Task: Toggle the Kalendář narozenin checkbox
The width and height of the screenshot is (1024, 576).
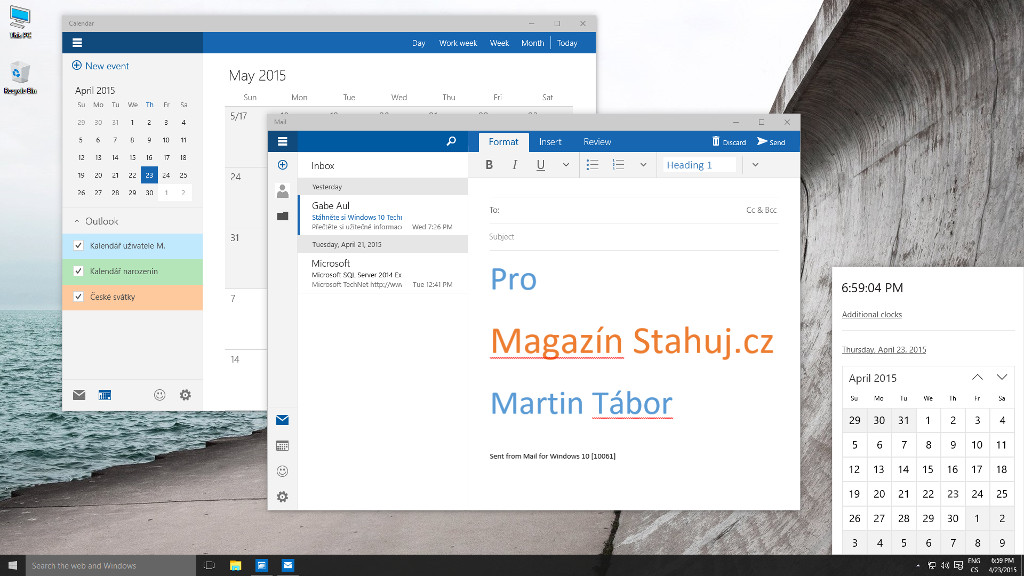Action: [78, 271]
